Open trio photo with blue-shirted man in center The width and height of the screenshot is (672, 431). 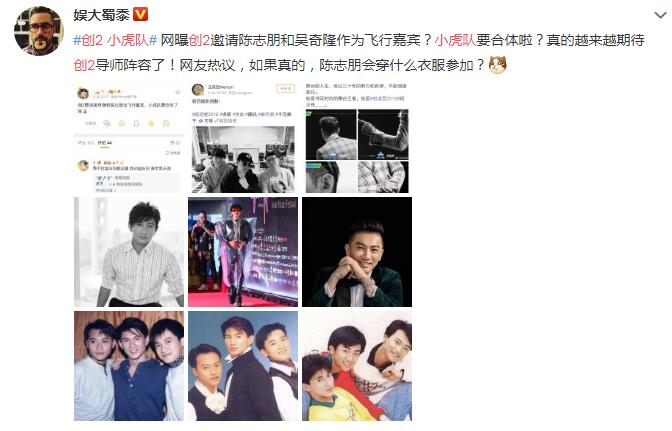(x=129, y=366)
